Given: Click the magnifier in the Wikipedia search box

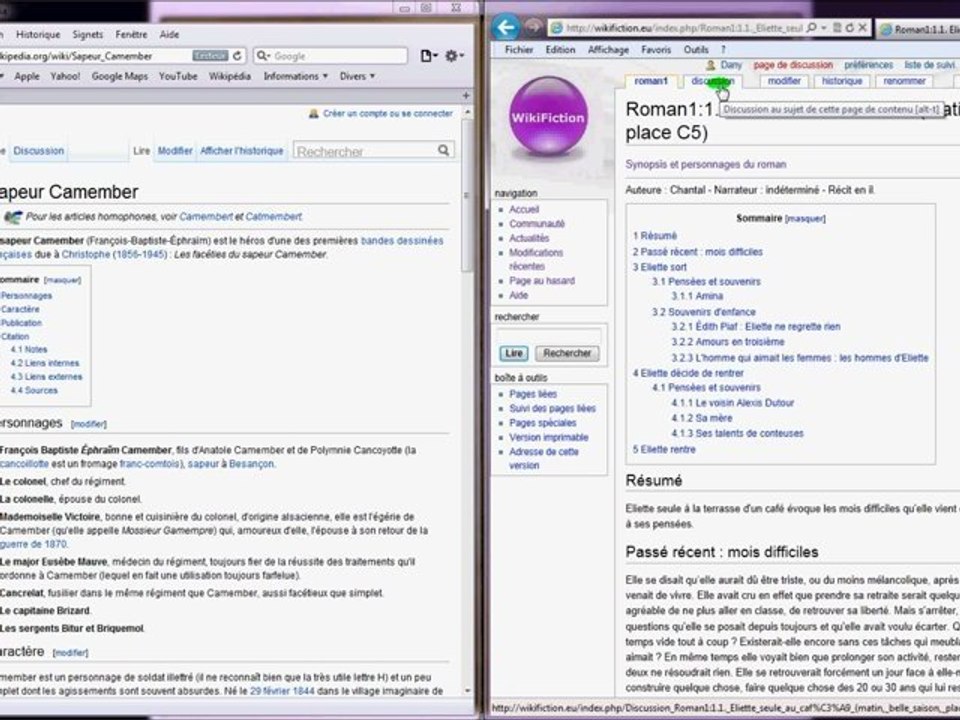Looking at the screenshot, I should pyautogui.click(x=443, y=150).
